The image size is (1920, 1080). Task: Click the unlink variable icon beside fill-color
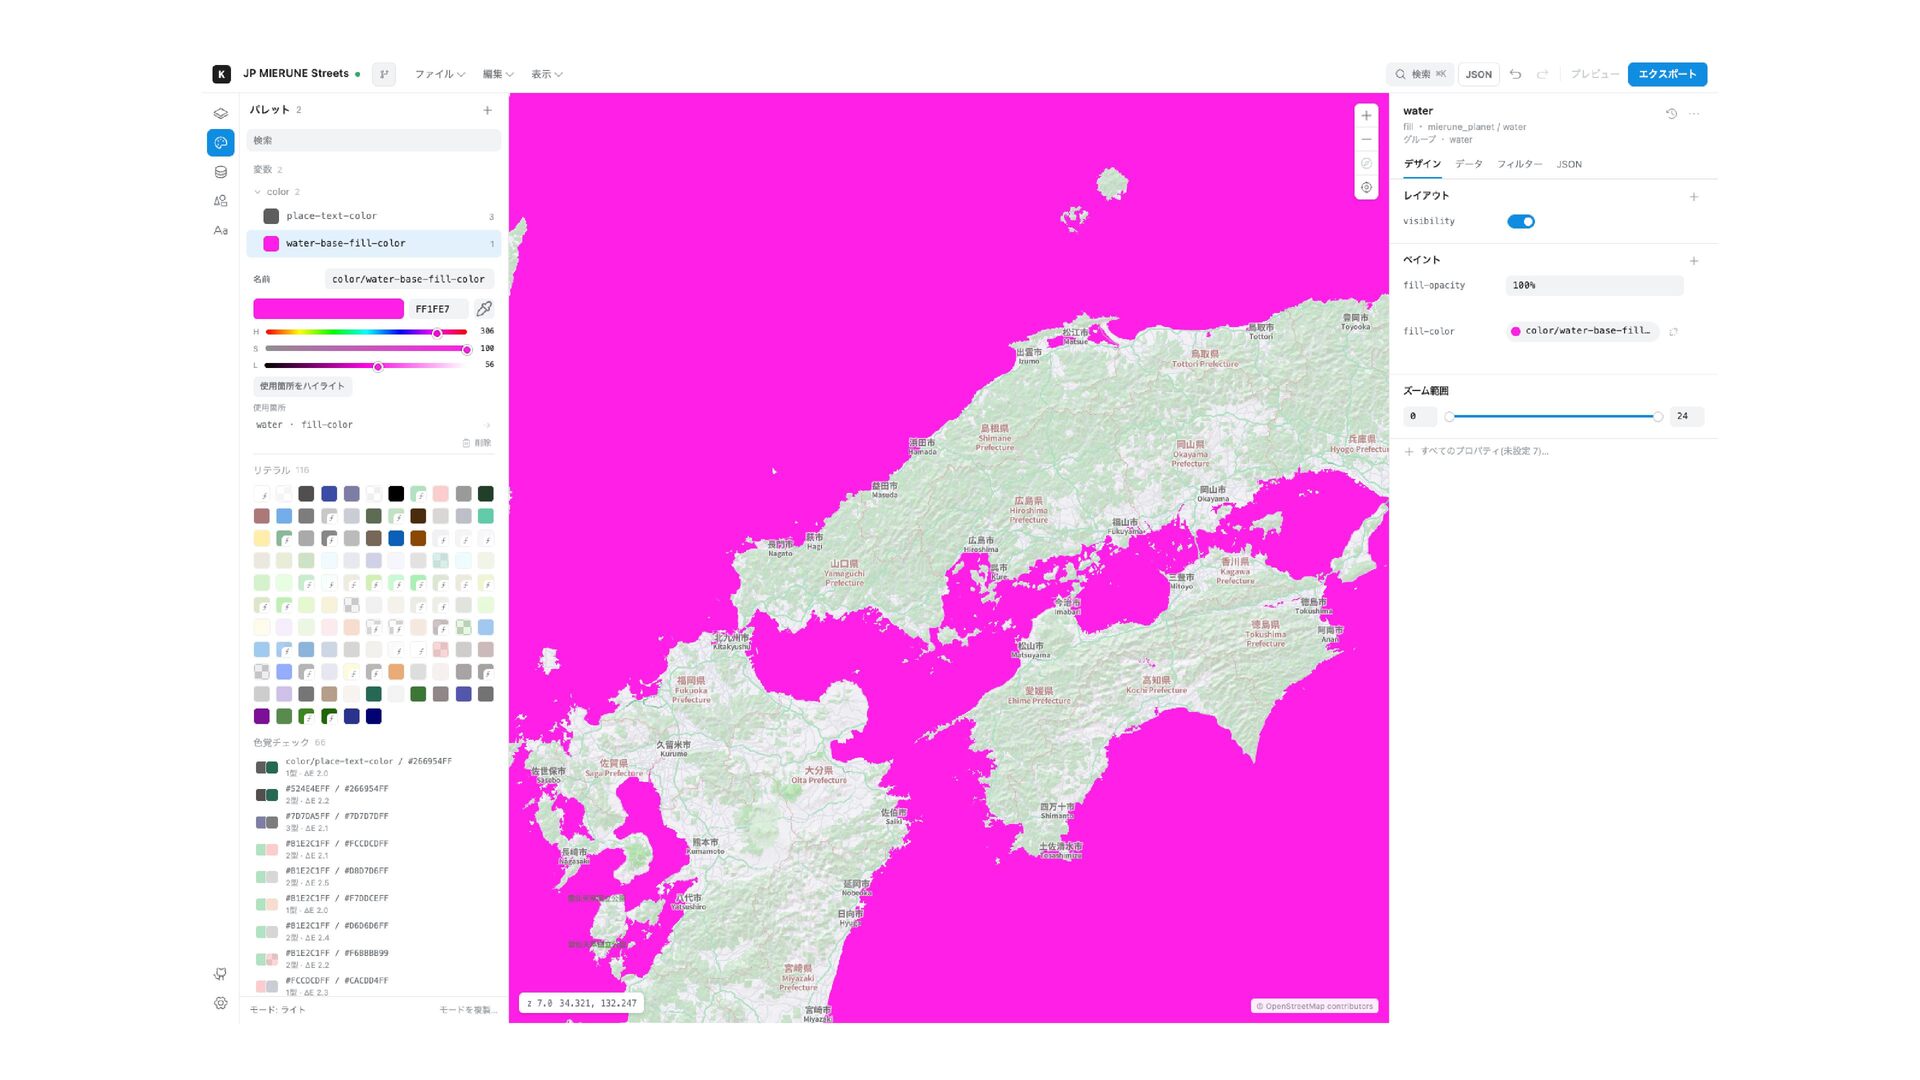coord(1673,332)
